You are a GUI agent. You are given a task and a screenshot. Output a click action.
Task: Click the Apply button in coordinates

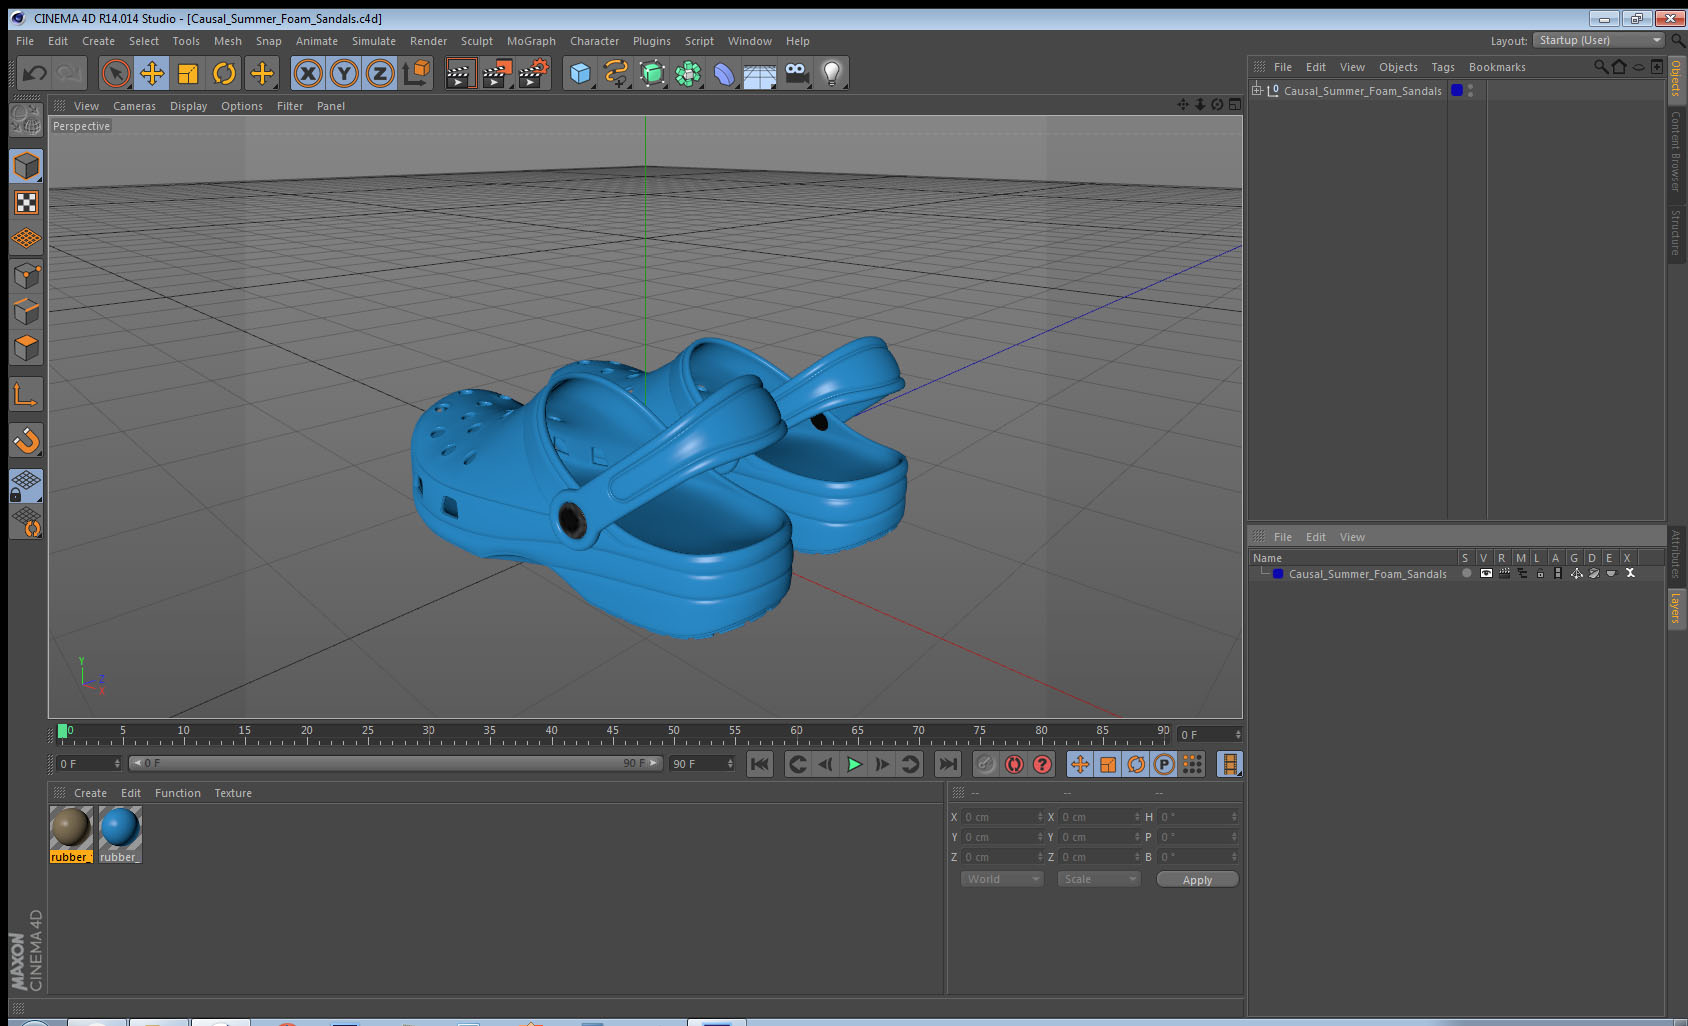pyautogui.click(x=1197, y=880)
